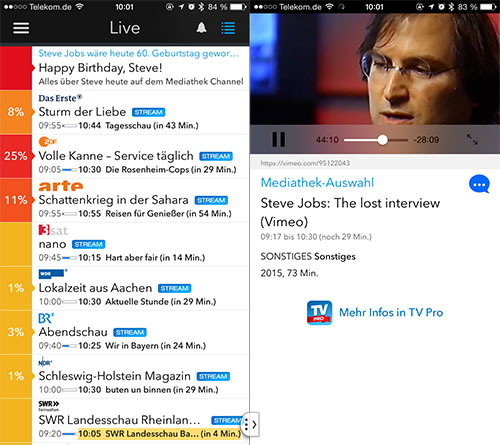Pause the video playback

[278, 139]
